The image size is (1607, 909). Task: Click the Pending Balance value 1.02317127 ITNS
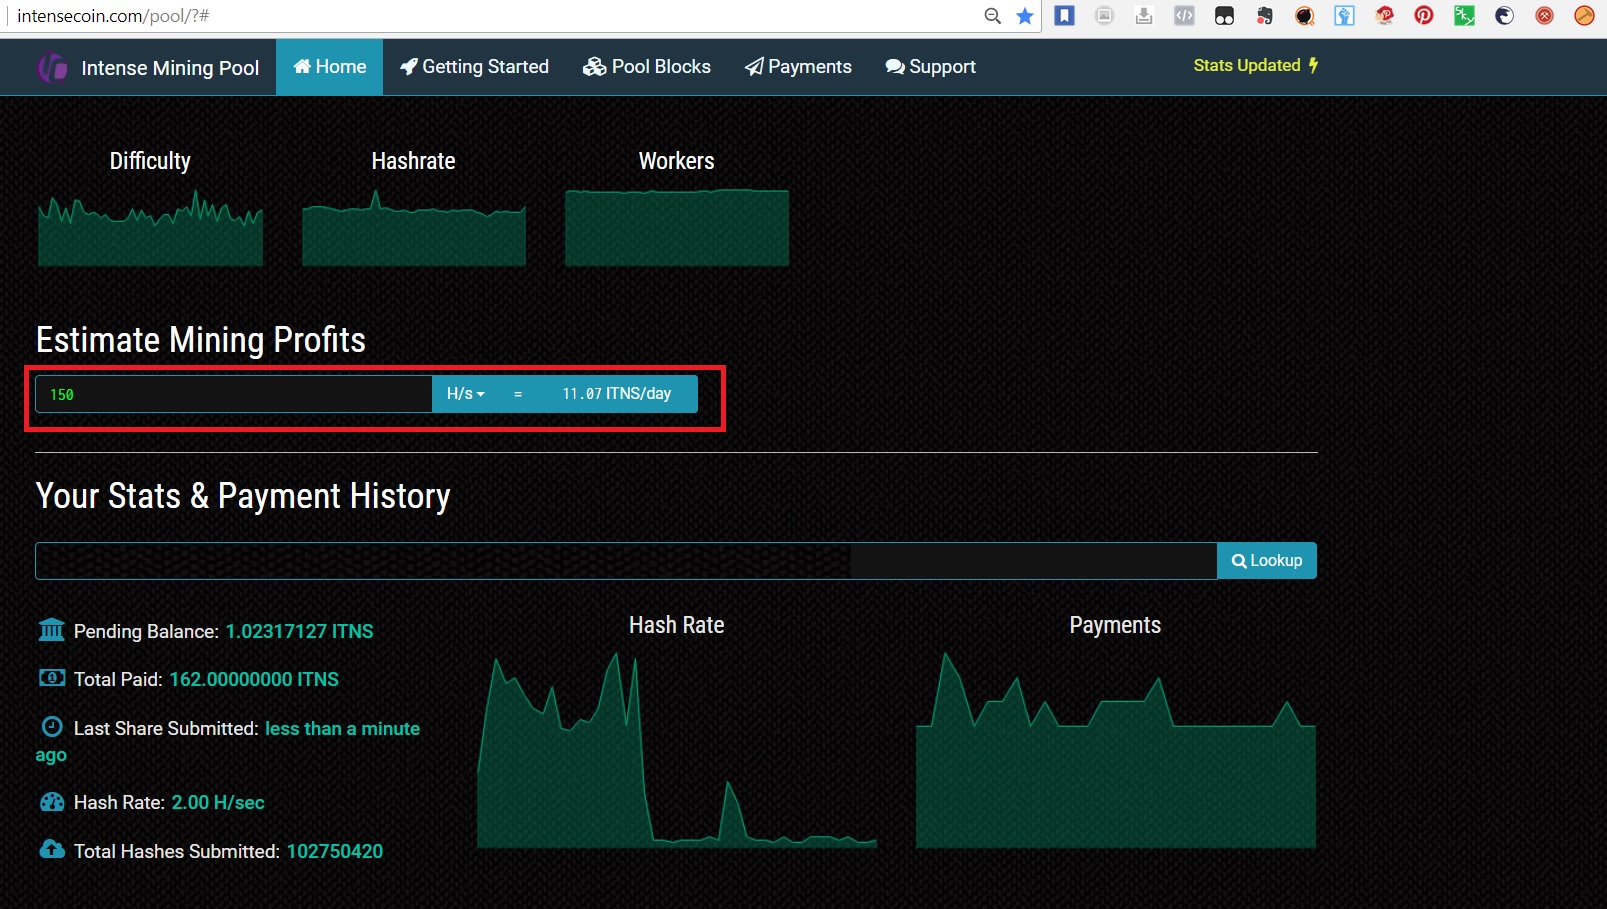pos(299,631)
